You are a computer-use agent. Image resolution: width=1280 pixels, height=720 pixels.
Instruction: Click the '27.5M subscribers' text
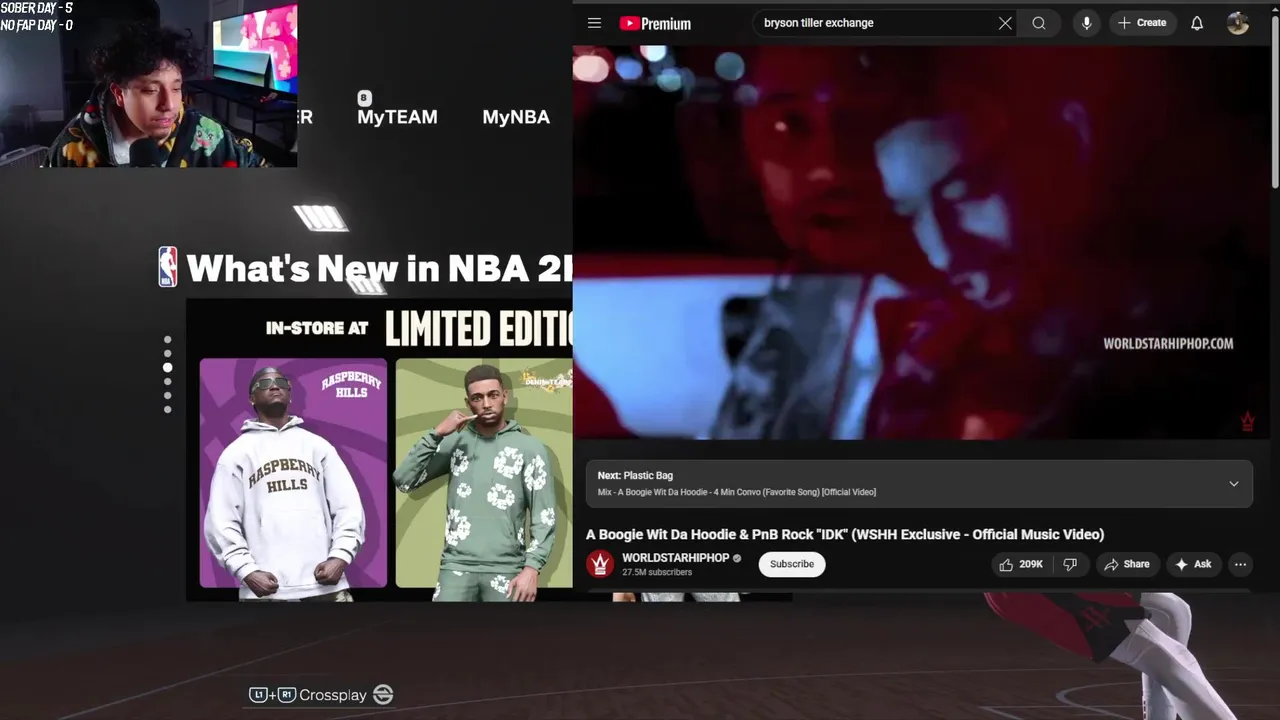(657, 573)
